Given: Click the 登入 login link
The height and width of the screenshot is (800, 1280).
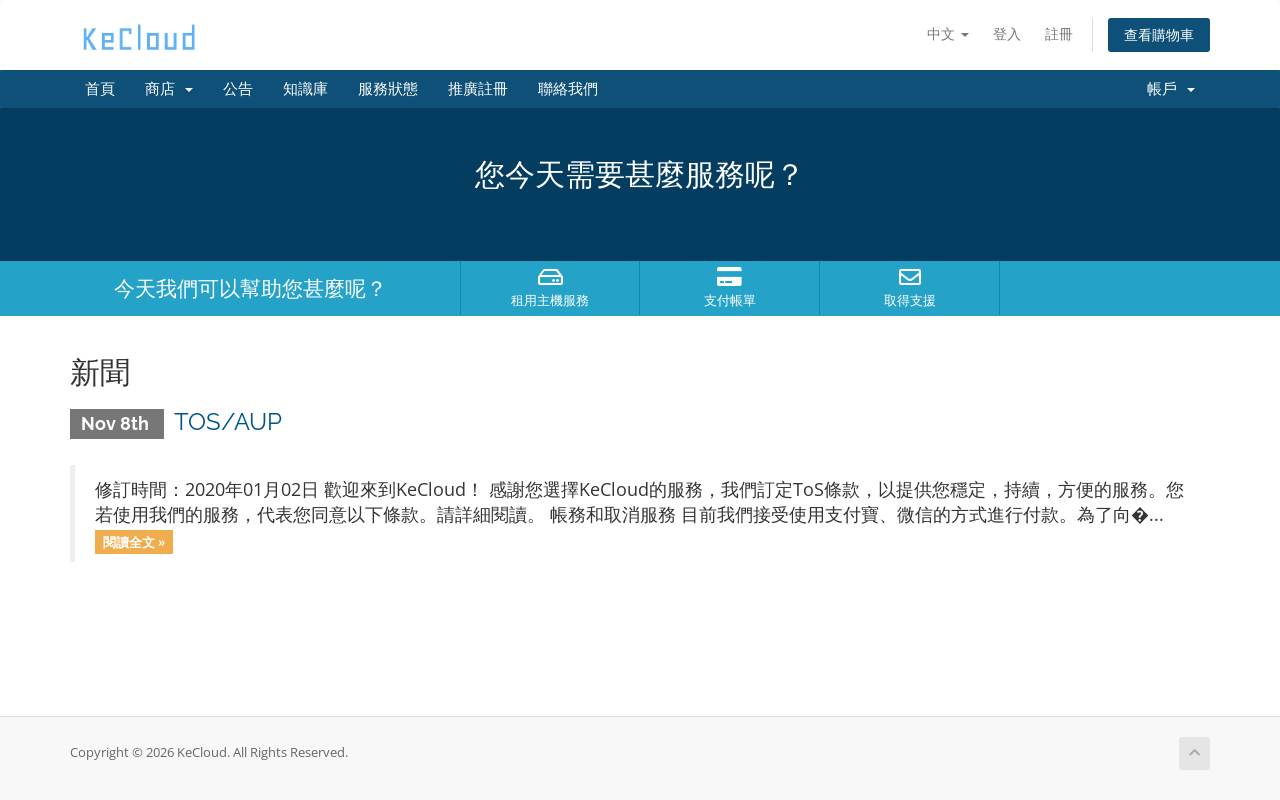Looking at the screenshot, I should click(1007, 35).
